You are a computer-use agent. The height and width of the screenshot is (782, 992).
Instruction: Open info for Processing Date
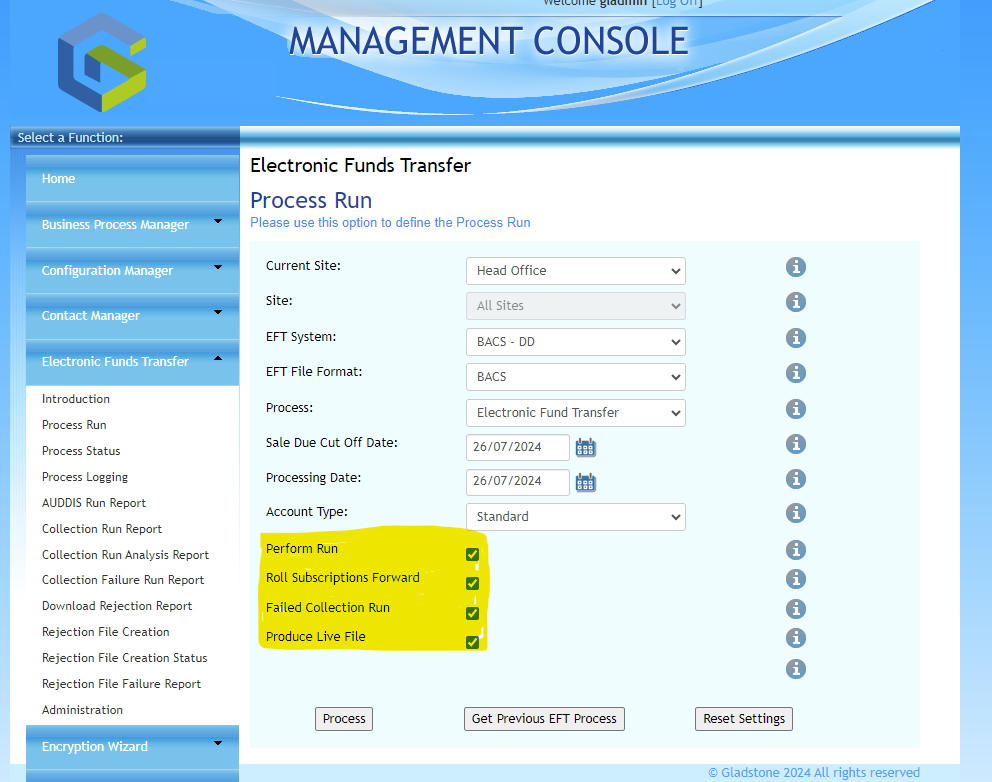click(796, 478)
